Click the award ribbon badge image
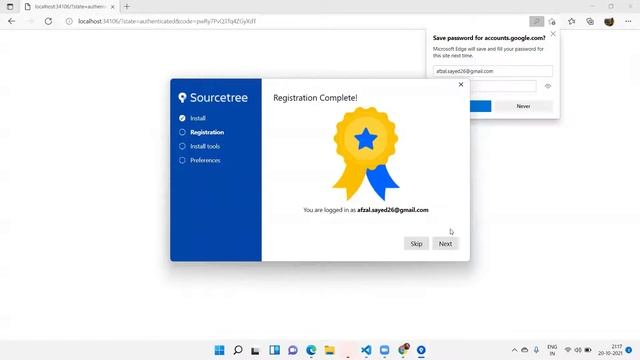Screen dimensions: 640x360 coord(366,153)
